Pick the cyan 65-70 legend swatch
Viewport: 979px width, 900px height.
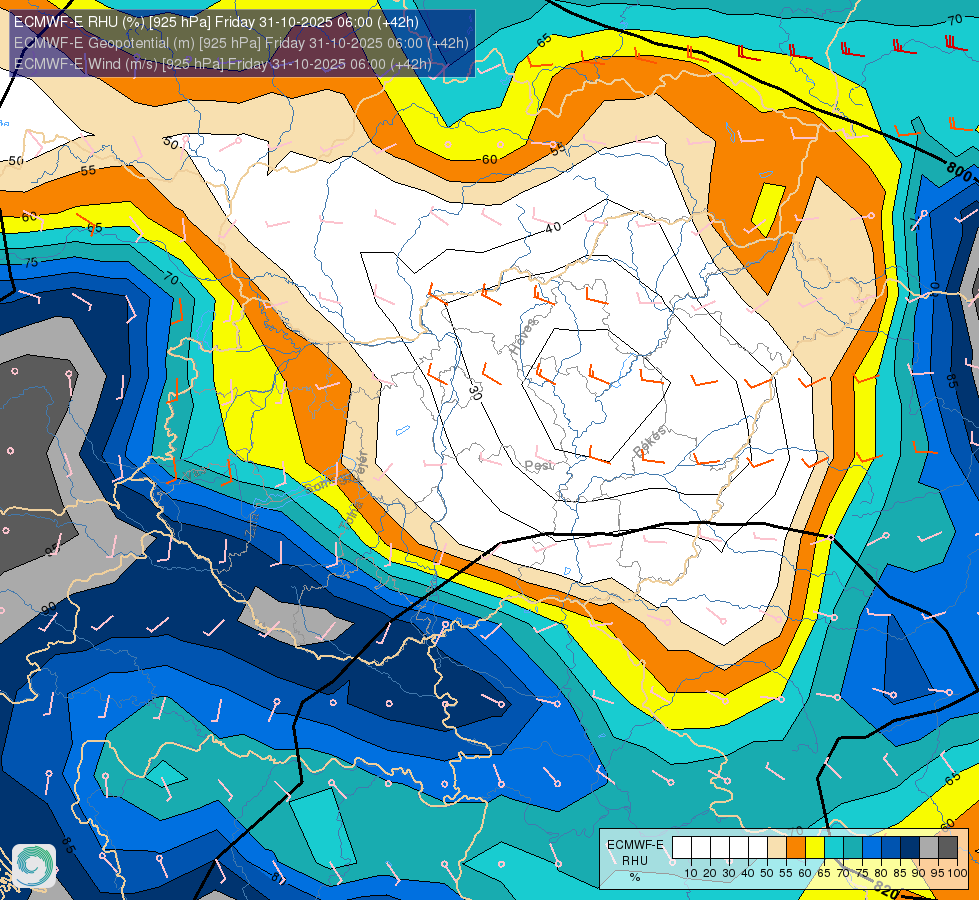834,848
